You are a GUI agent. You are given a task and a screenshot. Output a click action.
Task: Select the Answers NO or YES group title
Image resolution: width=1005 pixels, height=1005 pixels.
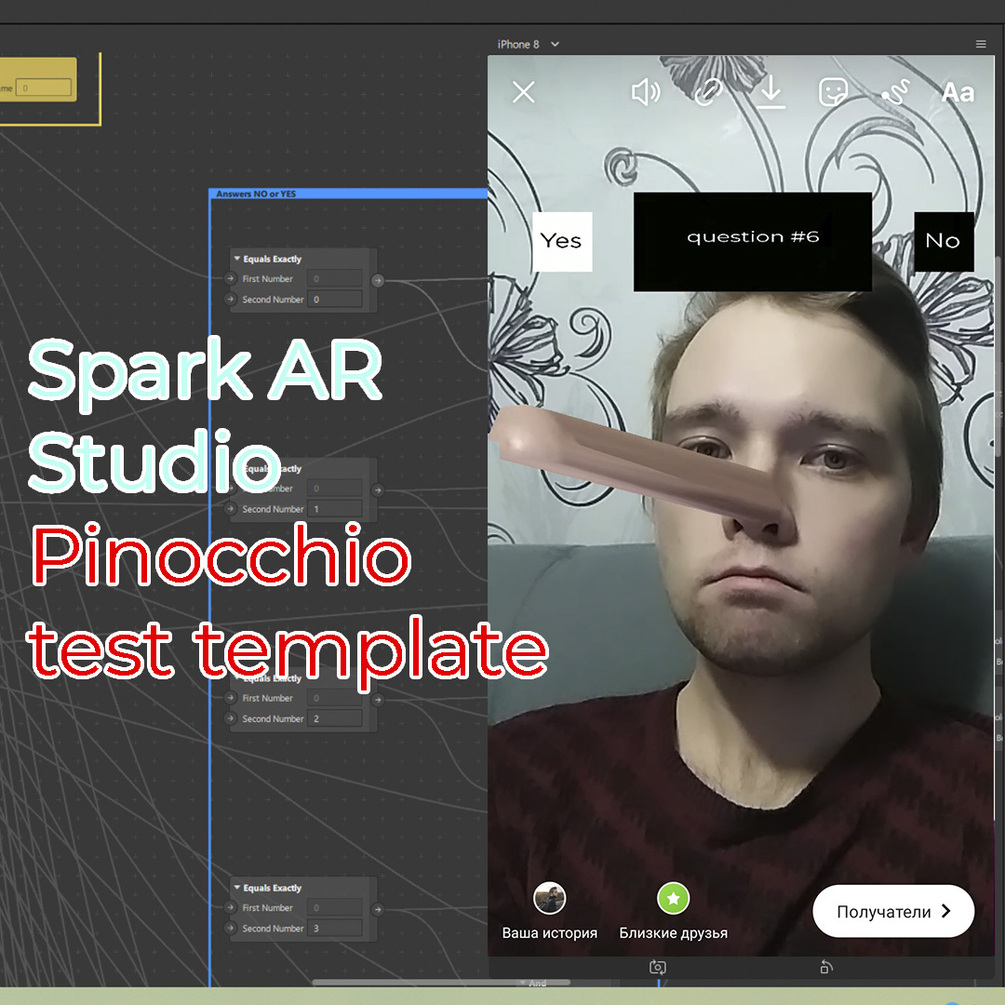pos(256,194)
